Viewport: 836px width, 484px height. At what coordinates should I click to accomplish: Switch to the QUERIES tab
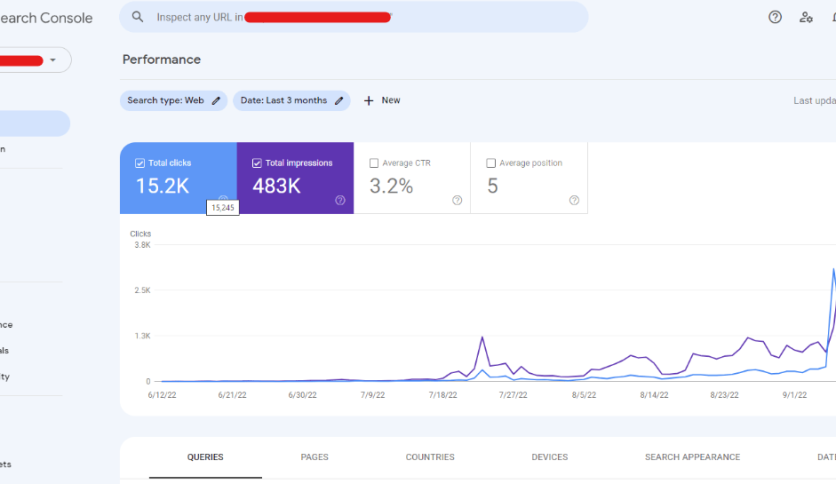point(205,457)
